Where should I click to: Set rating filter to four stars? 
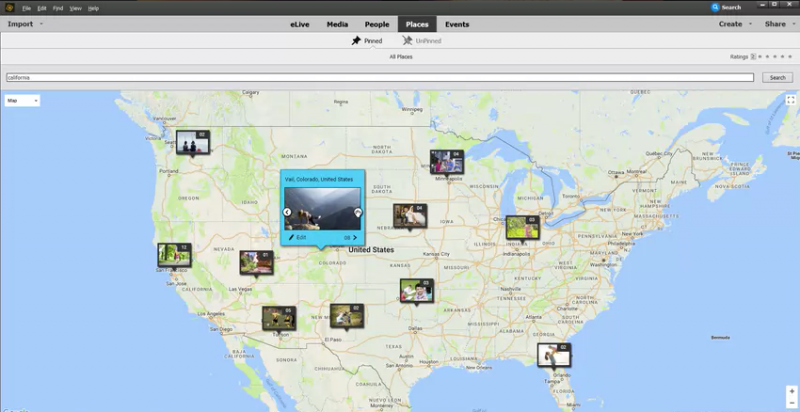coord(783,57)
